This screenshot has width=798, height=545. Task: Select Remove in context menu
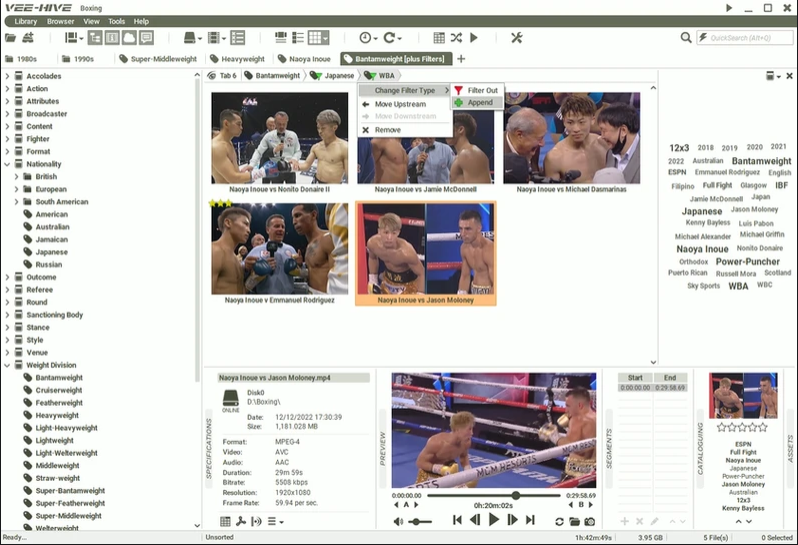(405, 130)
